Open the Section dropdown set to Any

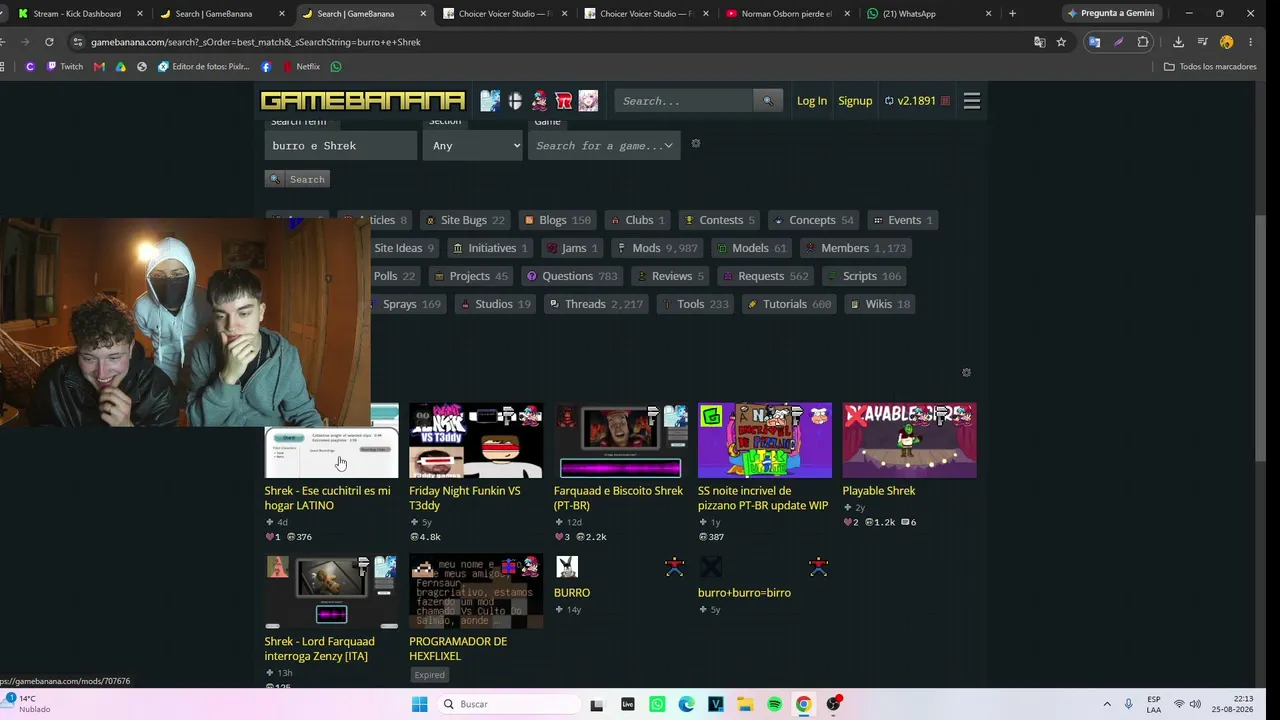pos(473,145)
